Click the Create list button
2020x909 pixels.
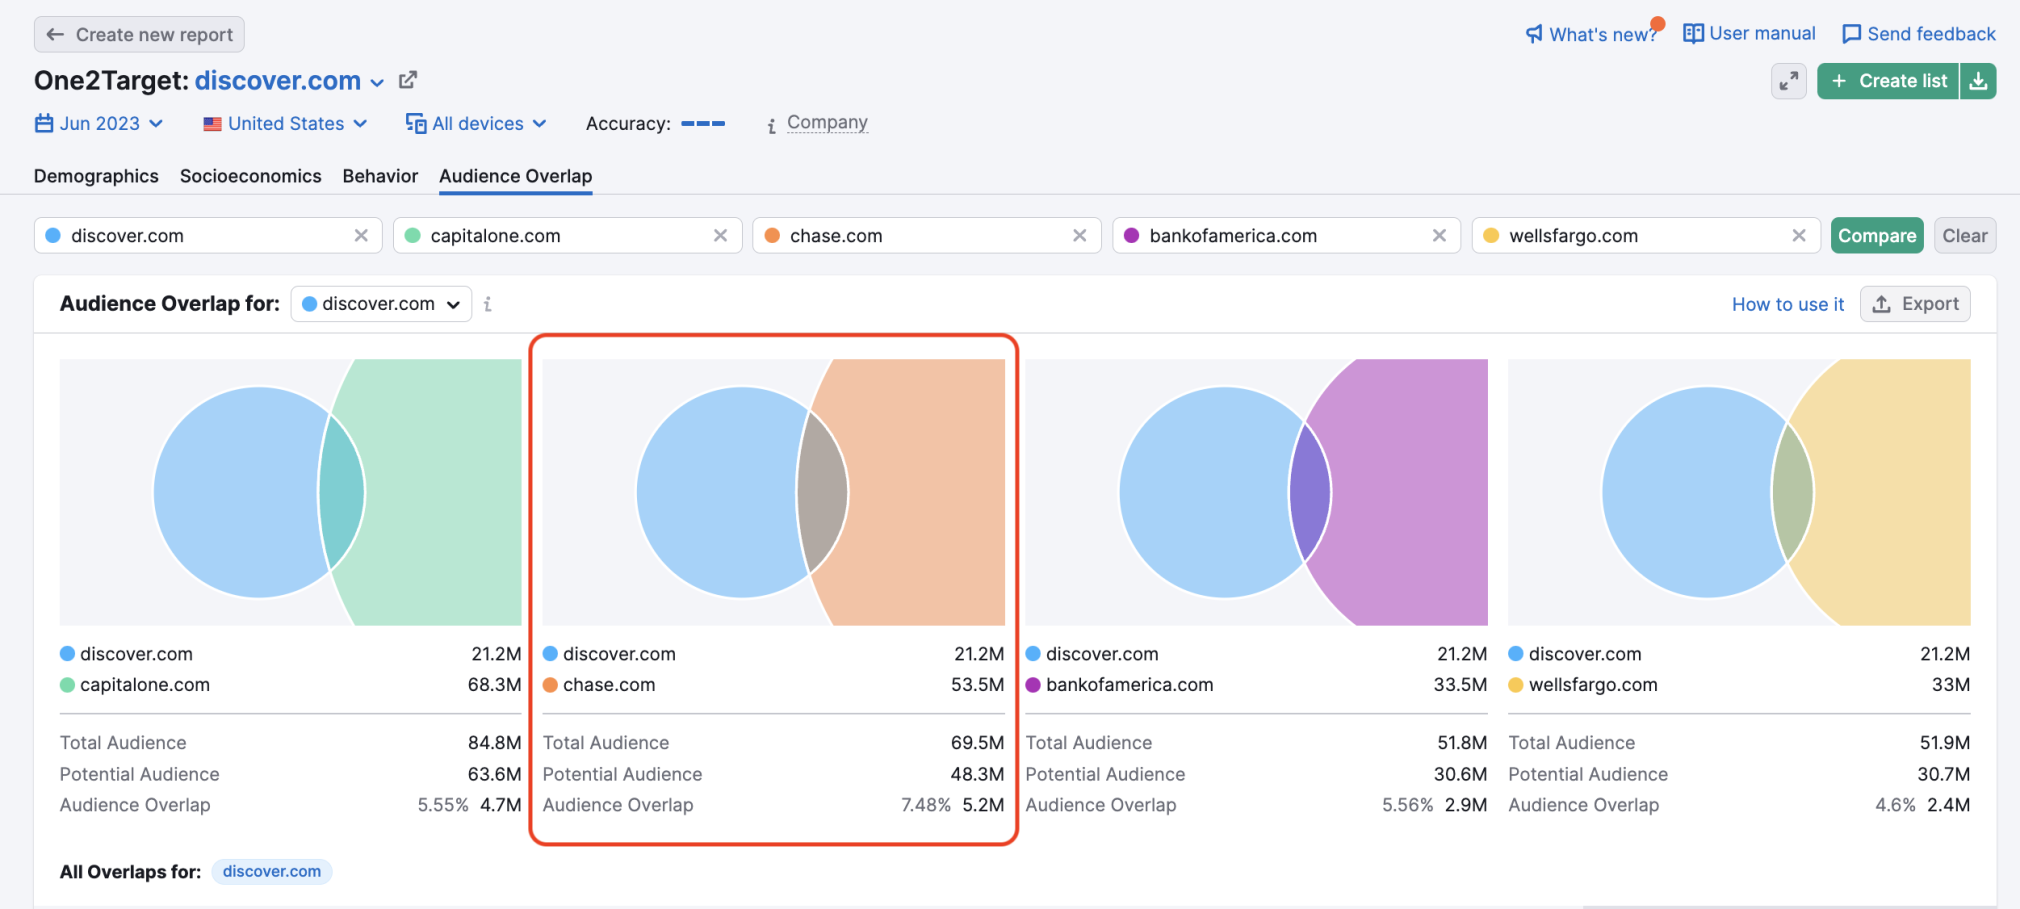point(1888,81)
